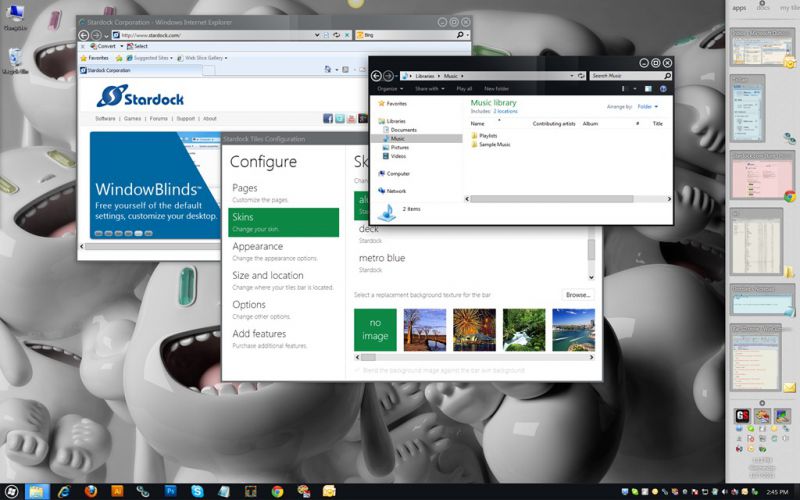Open the Organize dropdown in Explorer

(x=391, y=89)
